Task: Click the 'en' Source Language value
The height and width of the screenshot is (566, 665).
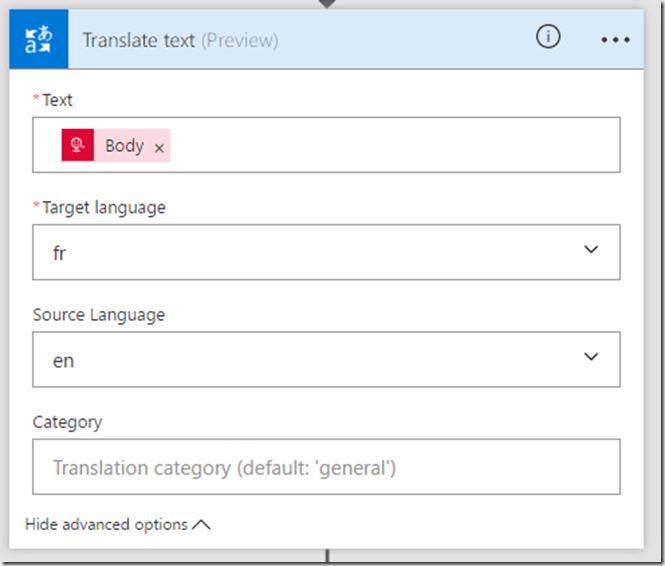Action: pos(63,360)
